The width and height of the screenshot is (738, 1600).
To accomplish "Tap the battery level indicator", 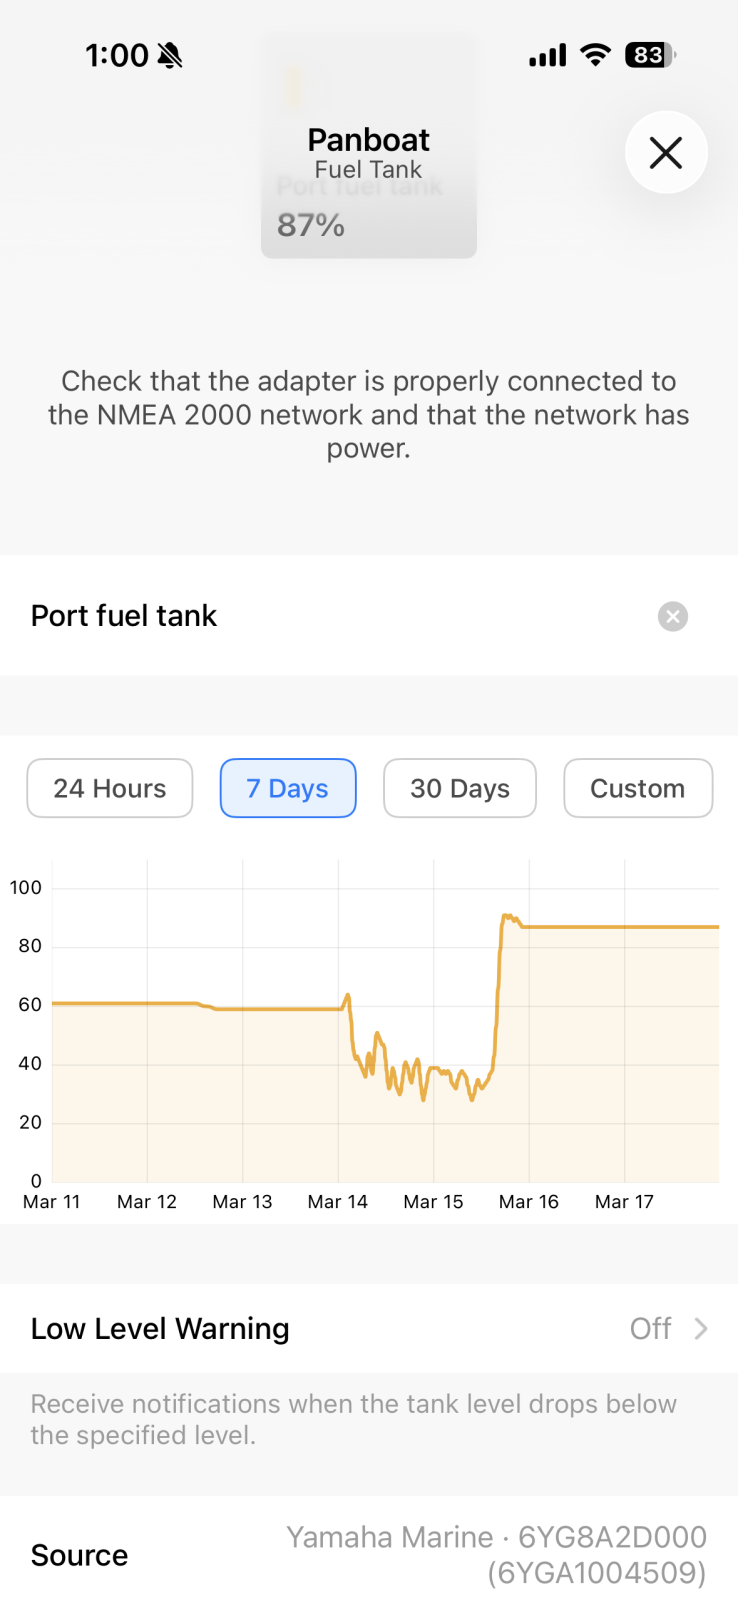I will [649, 55].
